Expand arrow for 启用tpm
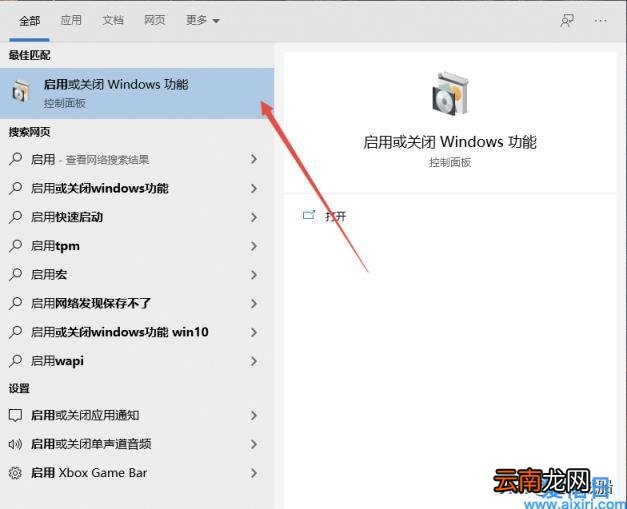 pyautogui.click(x=254, y=246)
